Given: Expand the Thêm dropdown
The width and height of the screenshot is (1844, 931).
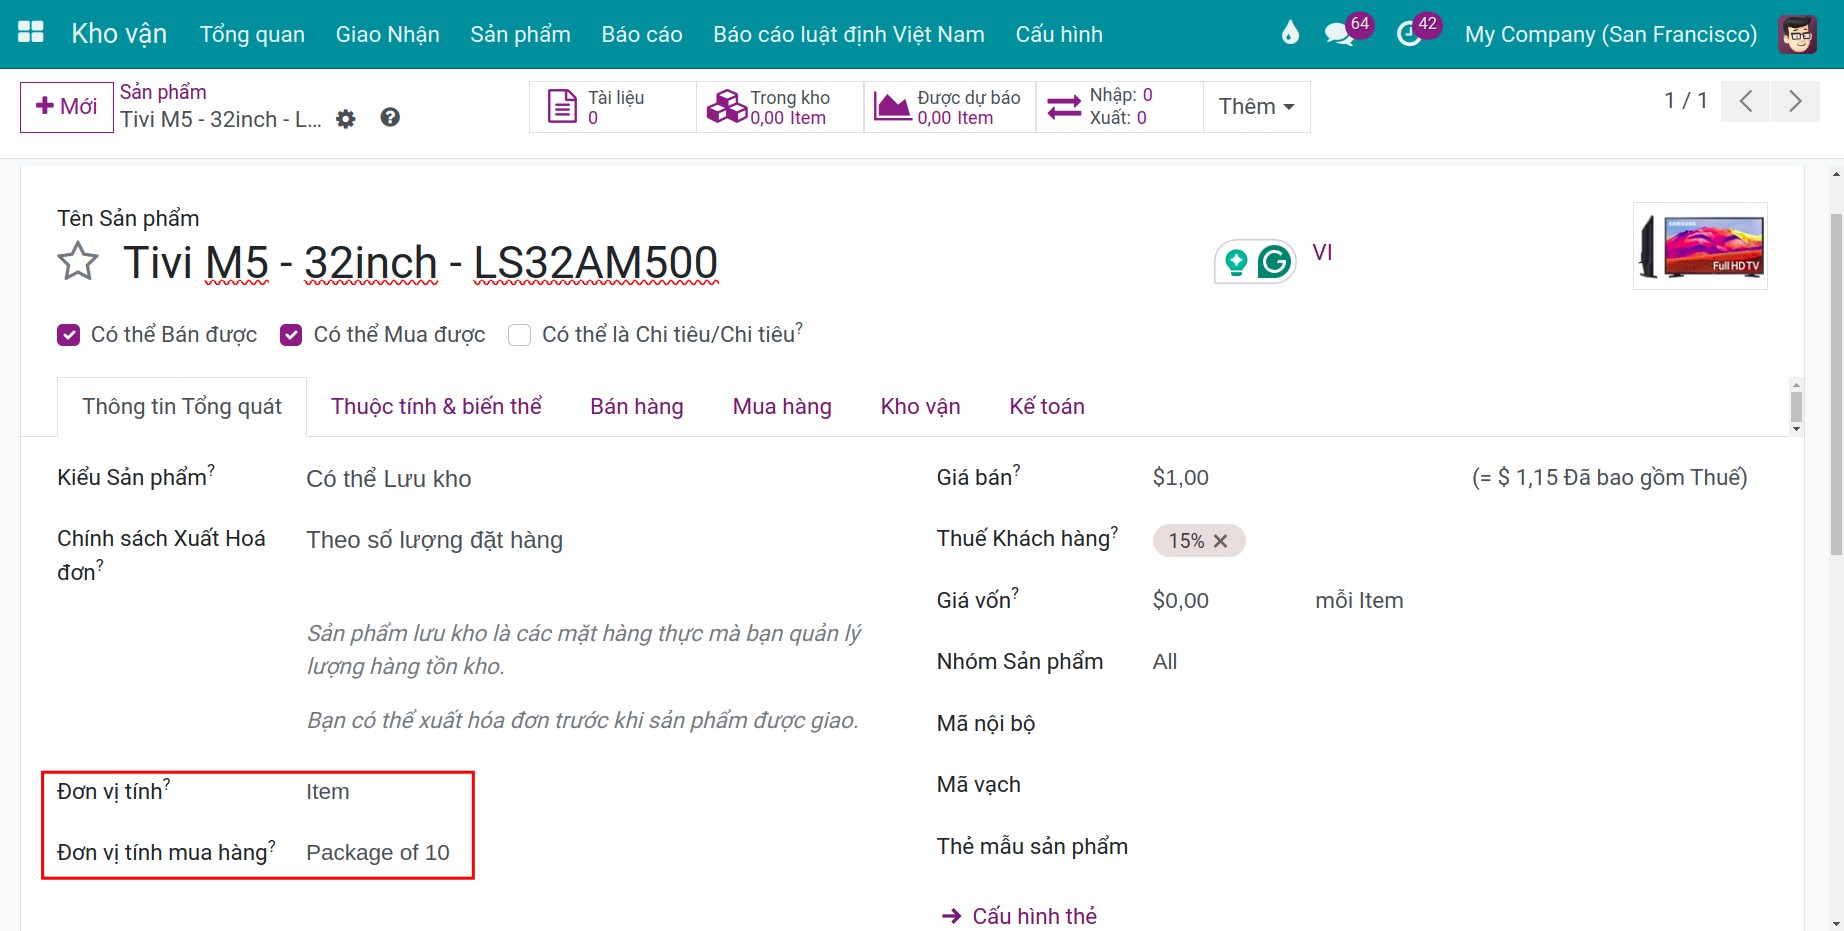Looking at the screenshot, I should [1256, 107].
